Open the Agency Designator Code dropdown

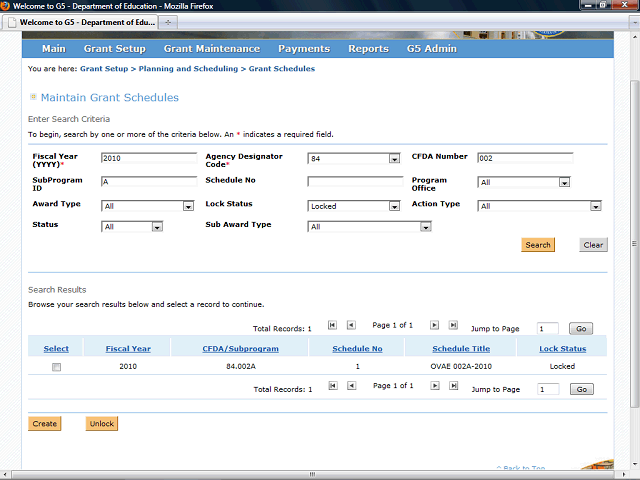pos(394,159)
